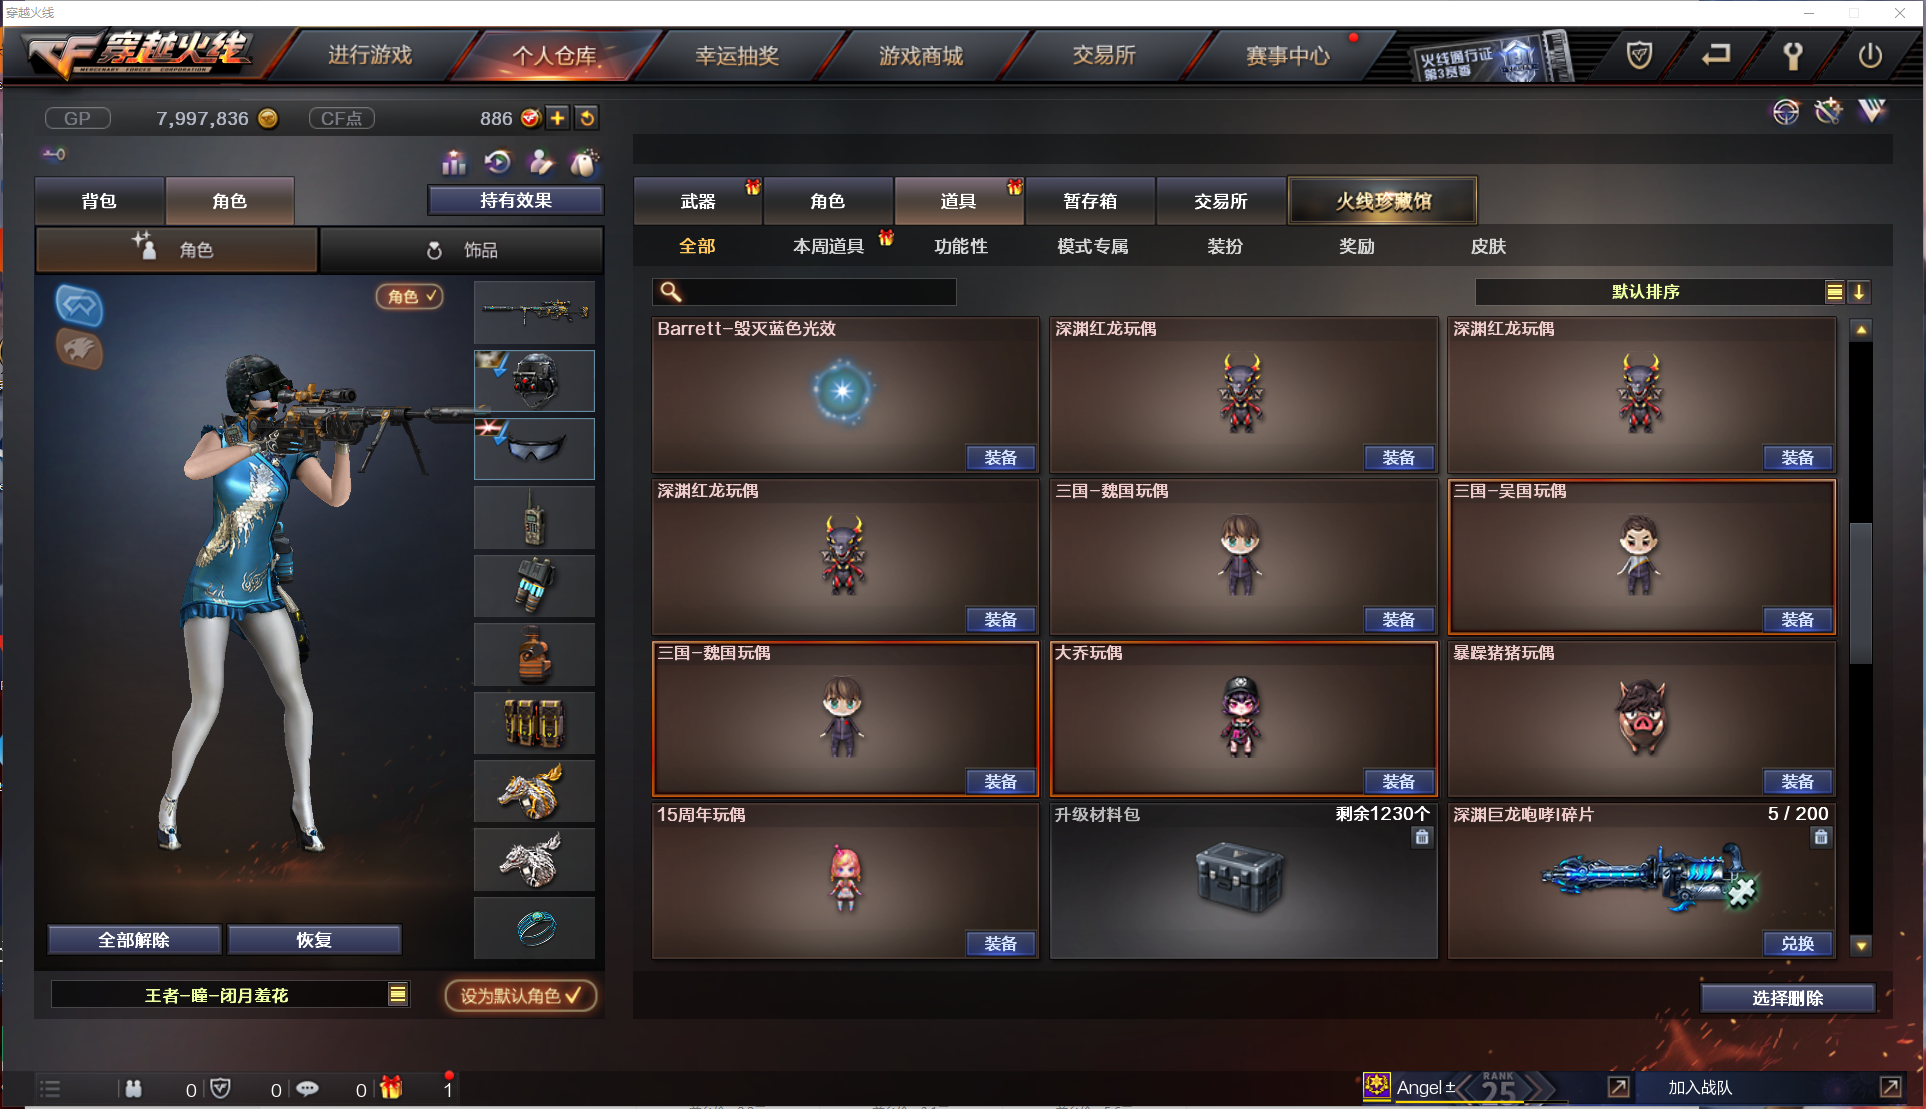Toggle the sort direction arrow button

[1859, 292]
